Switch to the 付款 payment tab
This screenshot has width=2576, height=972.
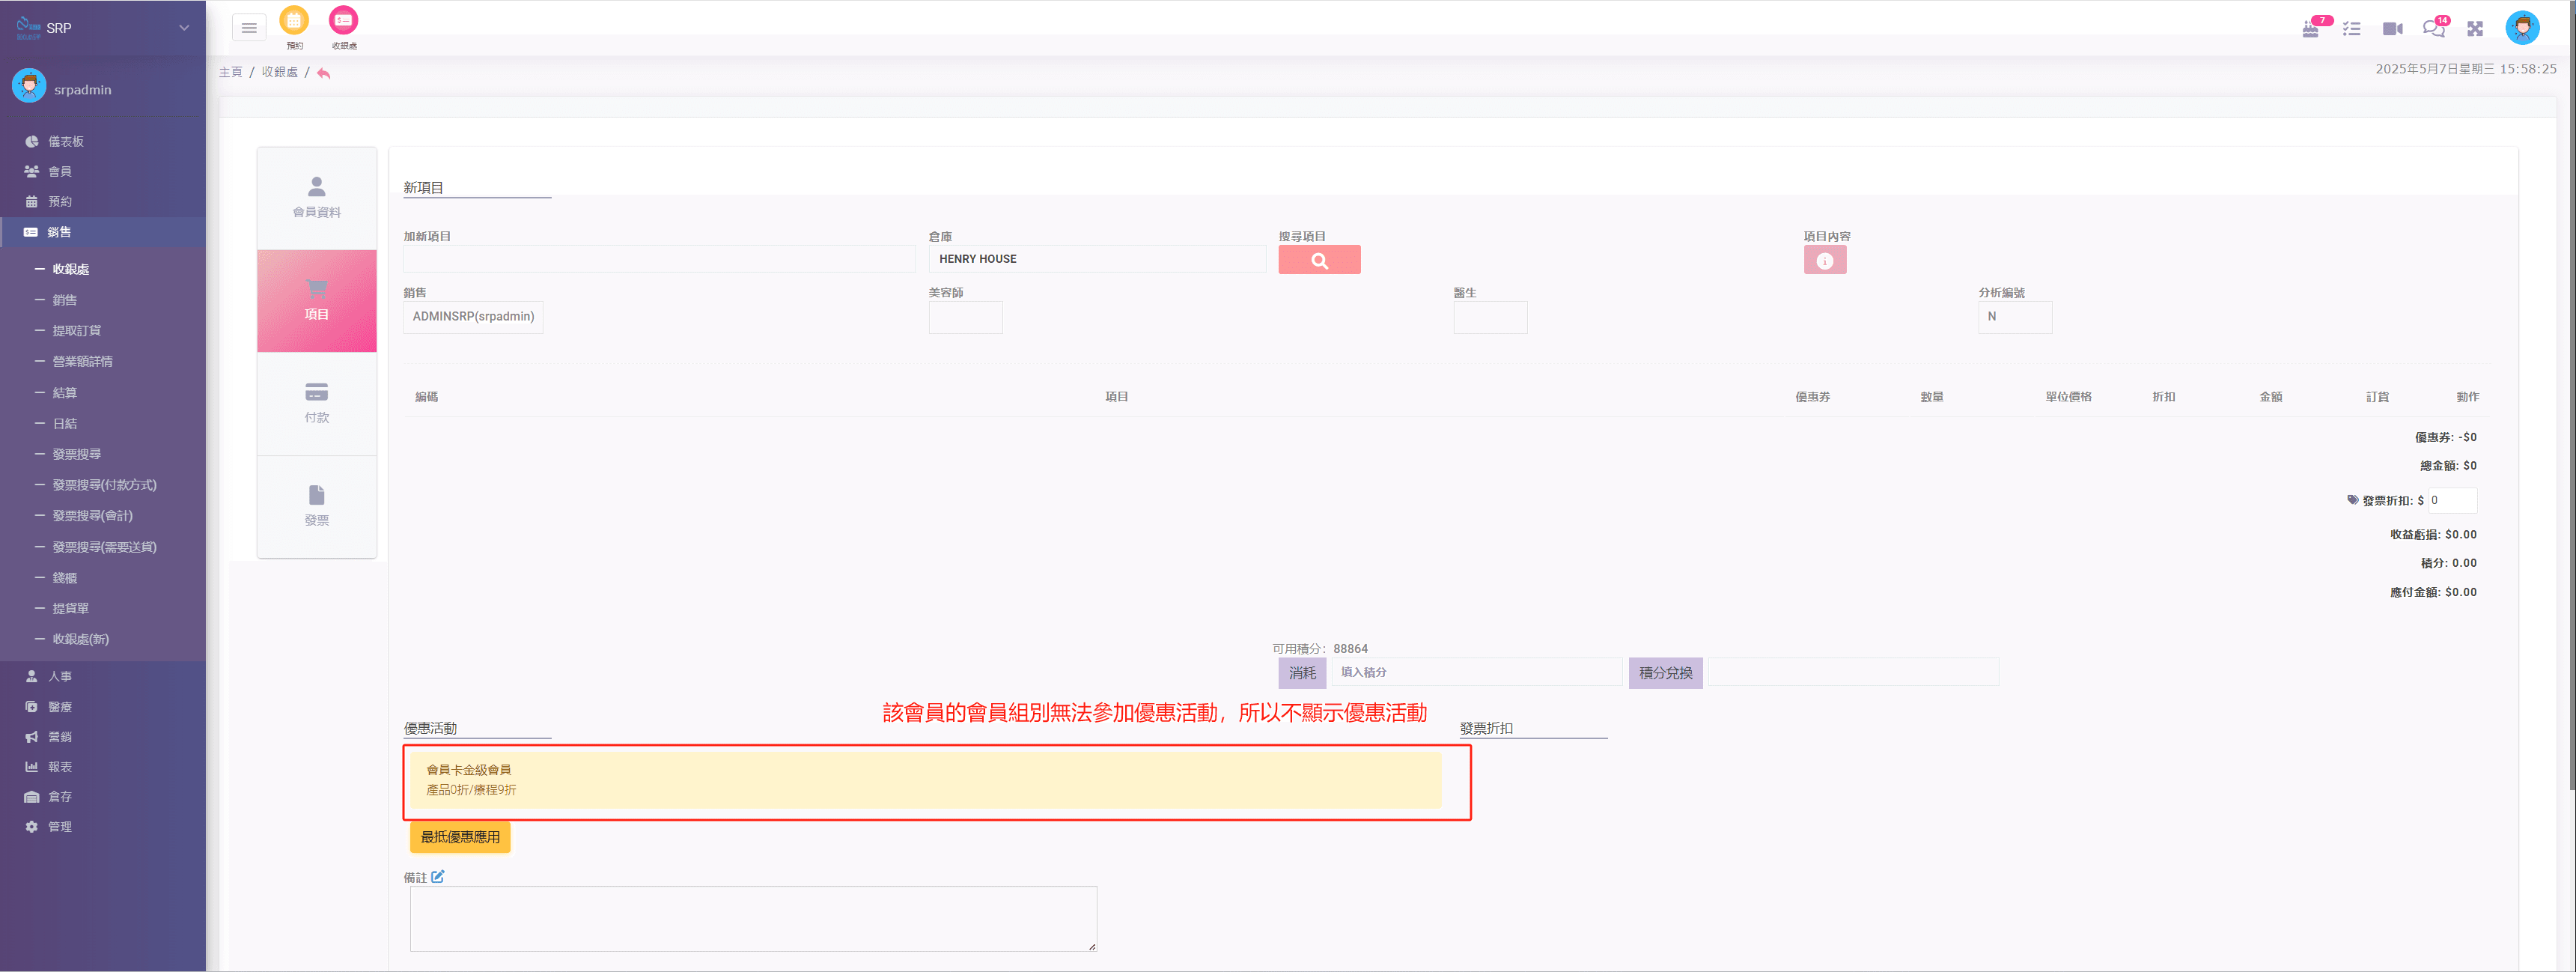(x=316, y=403)
